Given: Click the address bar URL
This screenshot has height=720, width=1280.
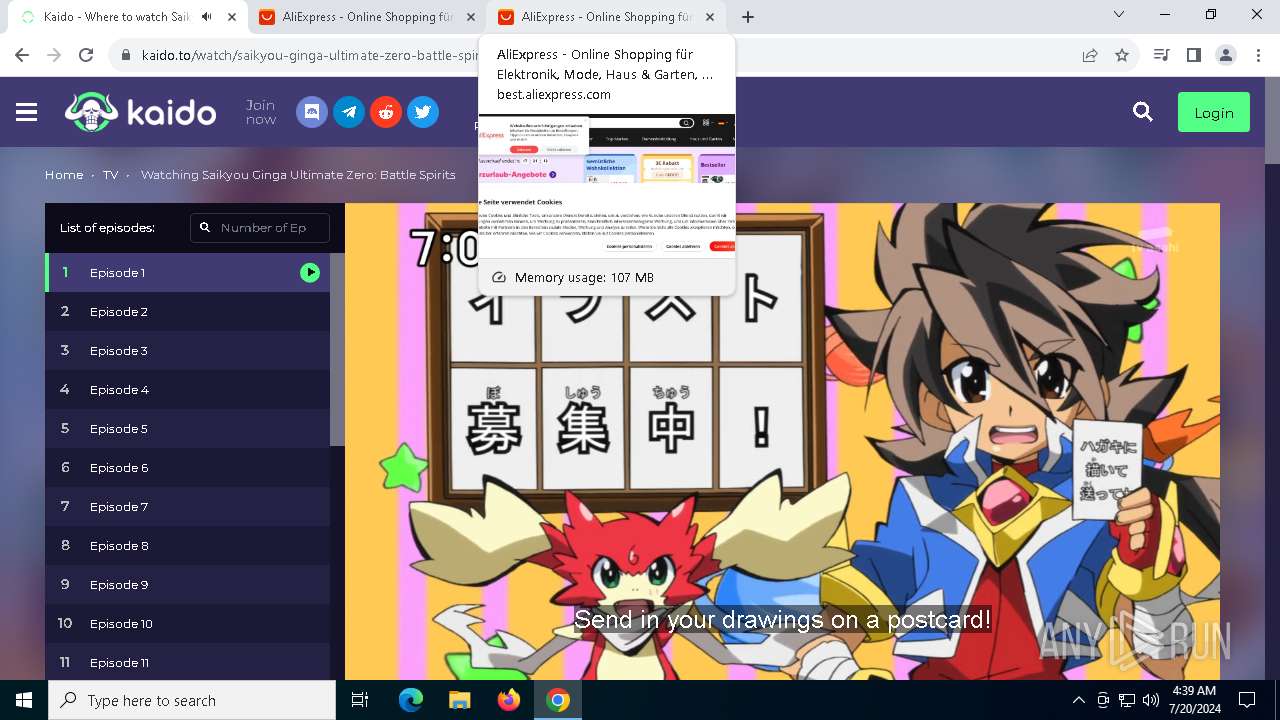Looking at the screenshot, I should 310,55.
